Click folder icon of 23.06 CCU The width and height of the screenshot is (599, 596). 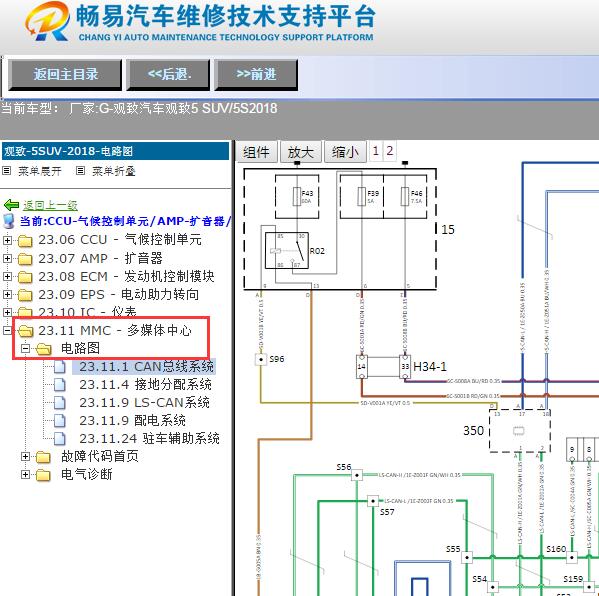(x=25, y=241)
